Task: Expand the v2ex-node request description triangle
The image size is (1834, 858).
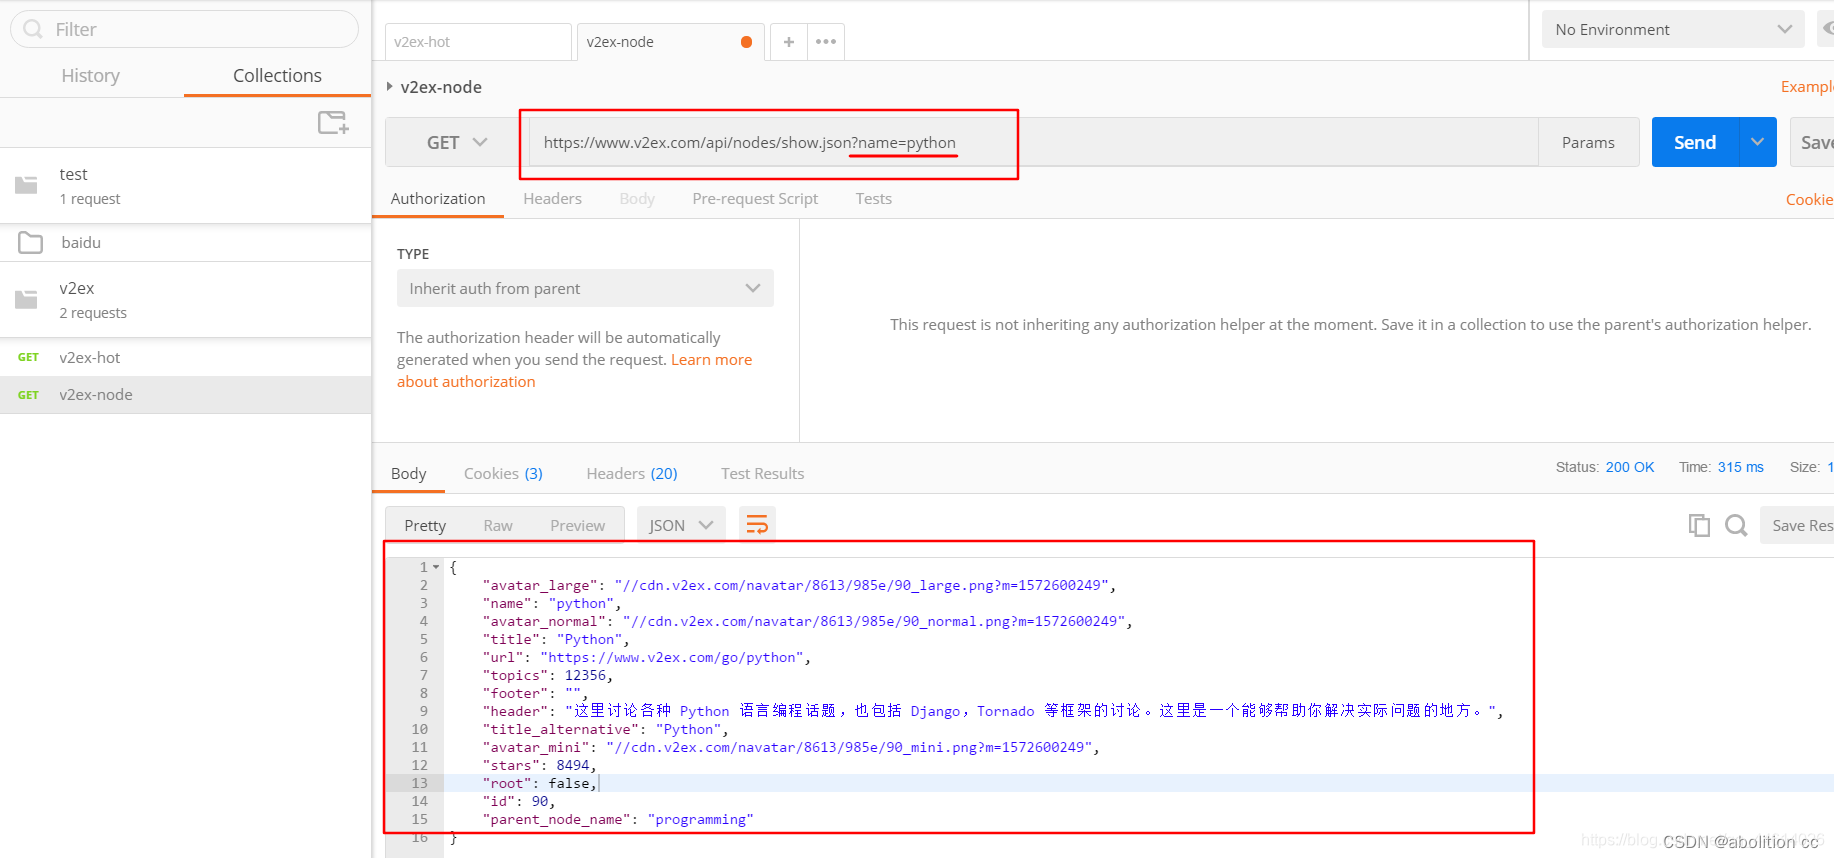Action: (390, 87)
